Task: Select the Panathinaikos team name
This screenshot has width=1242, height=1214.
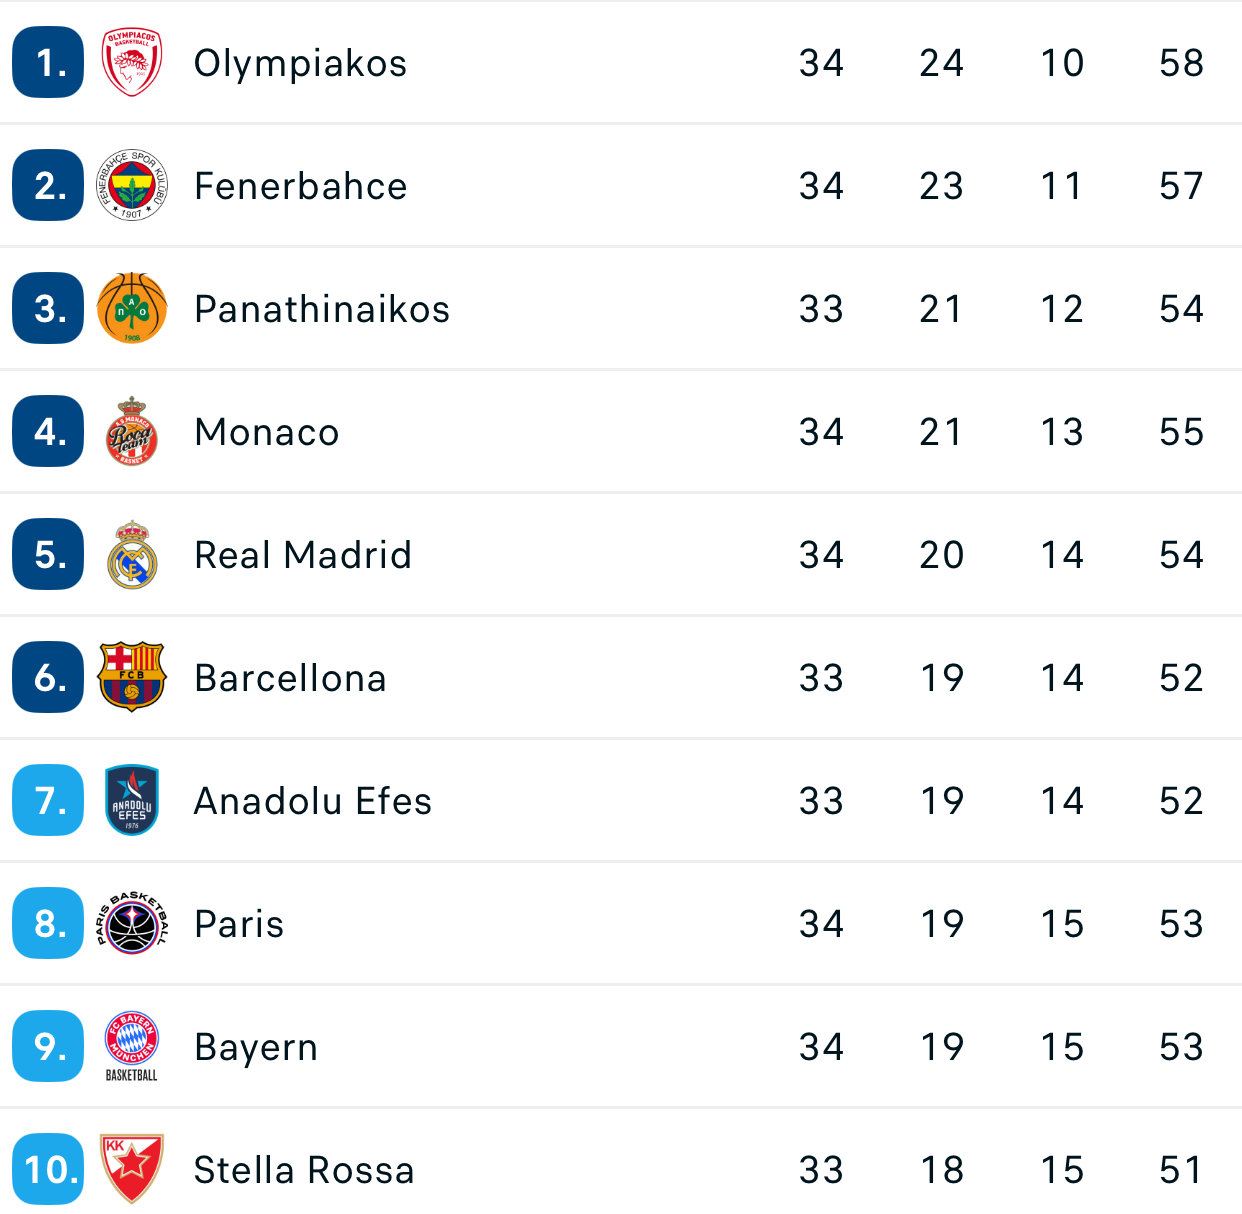Action: coord(322,309)
